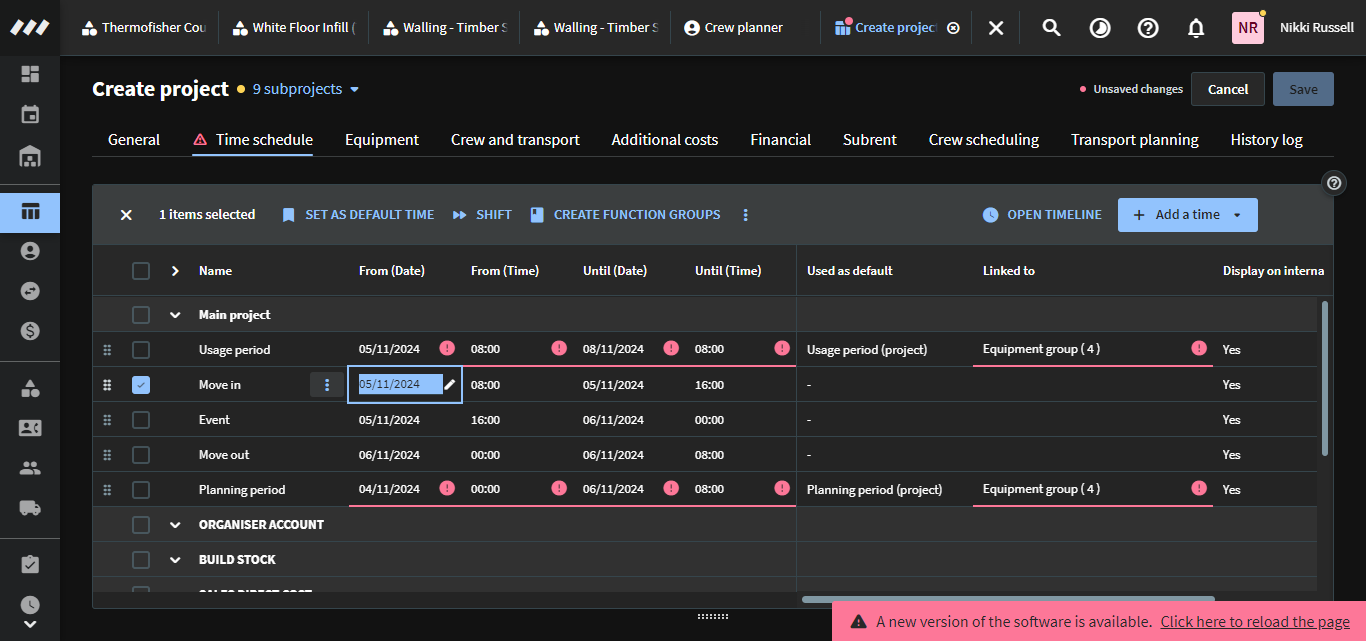
Task: Open the dollar sign financial icon in sidebar
Action: click(30, 331)
